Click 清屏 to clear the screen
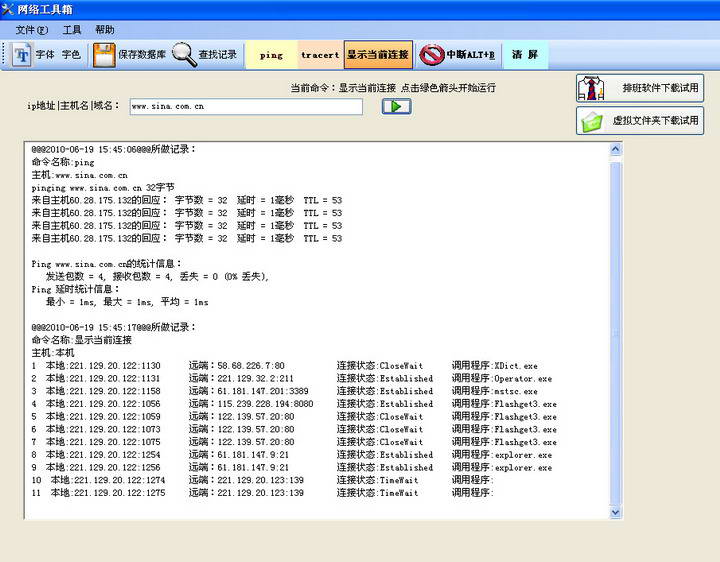The image size is (720, 562). [x=525, y=55]
